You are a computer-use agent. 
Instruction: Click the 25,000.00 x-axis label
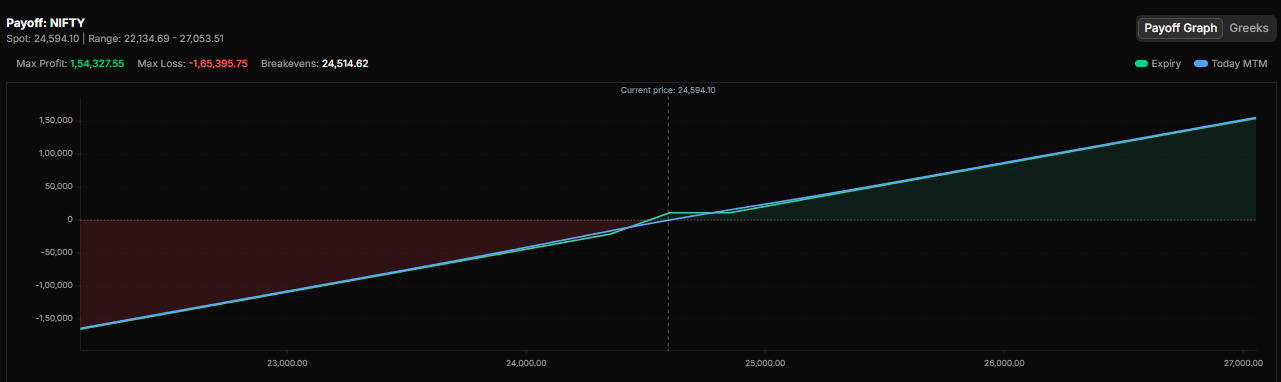tap(765, 363)
